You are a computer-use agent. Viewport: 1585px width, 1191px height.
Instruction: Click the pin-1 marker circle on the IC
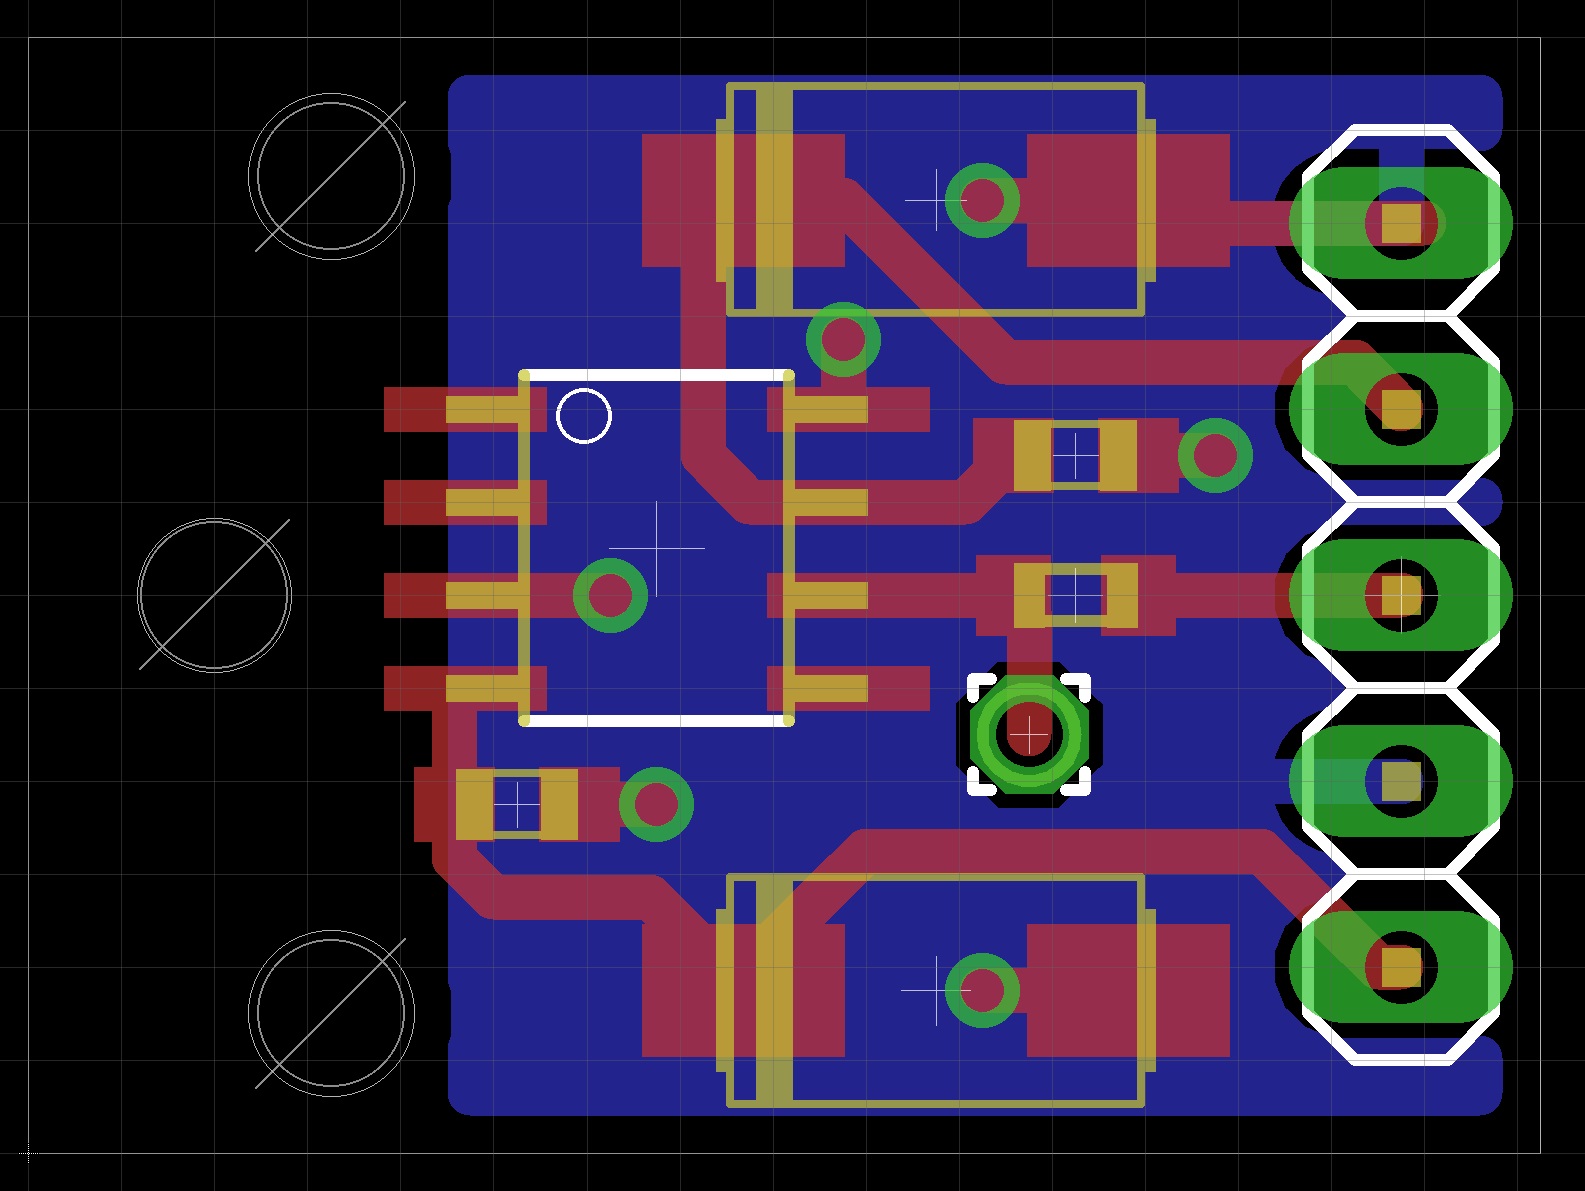[583, 416]
